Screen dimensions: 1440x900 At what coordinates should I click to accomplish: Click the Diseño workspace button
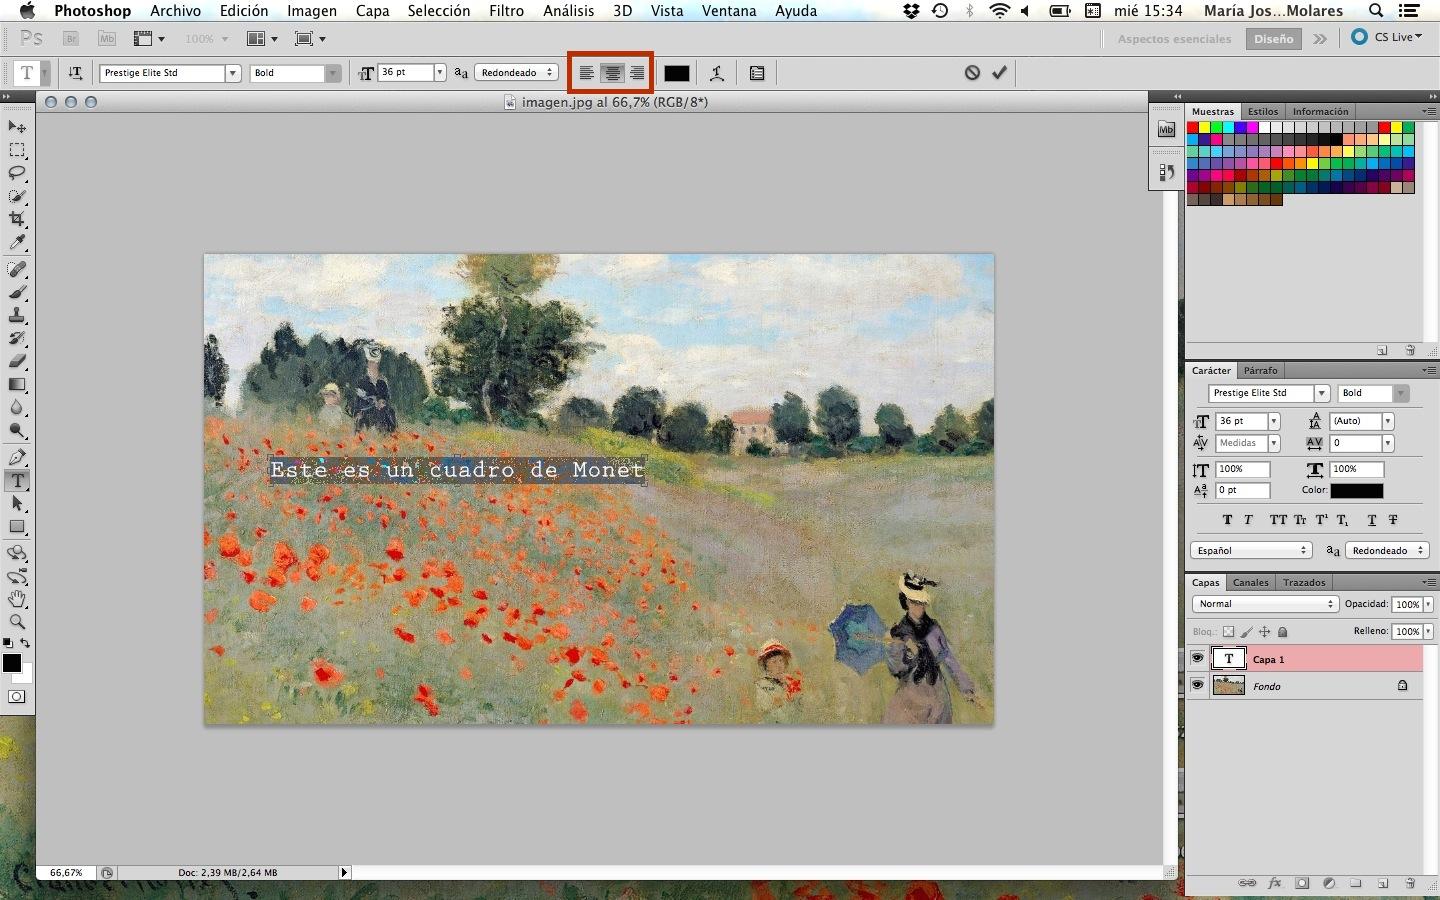tap(1273, 39)
